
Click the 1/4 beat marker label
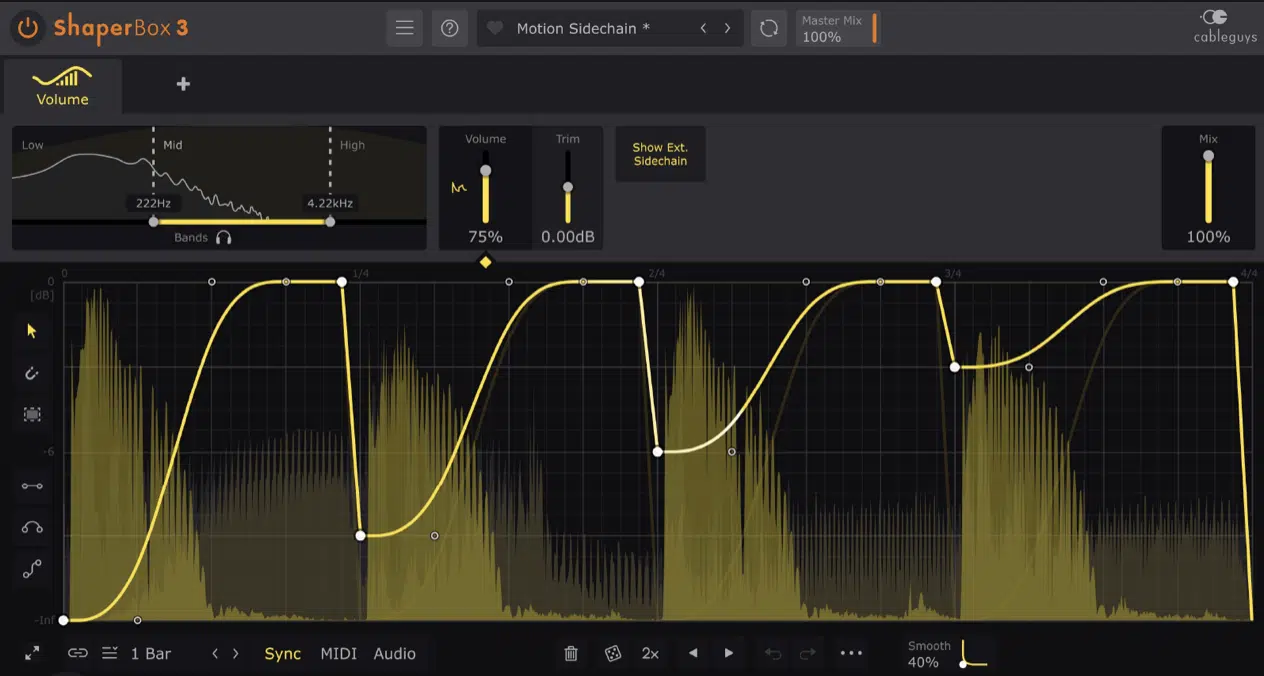pyautogui.click(x=361, y=273)
